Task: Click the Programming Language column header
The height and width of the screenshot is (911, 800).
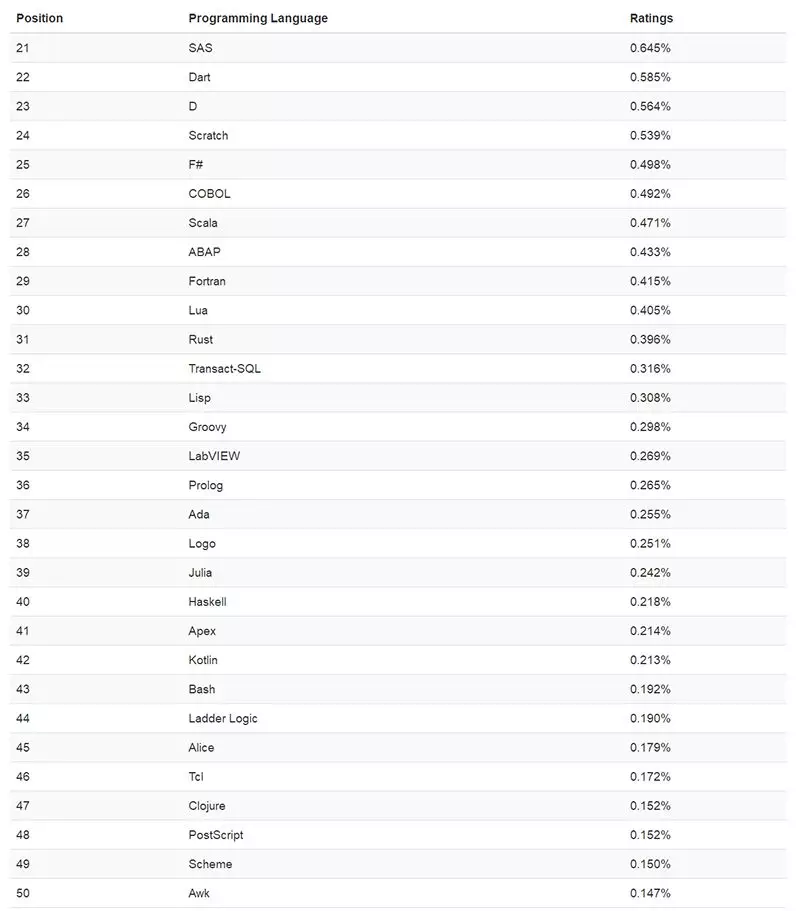Action: pyautogui.click(x=258, y=18)
